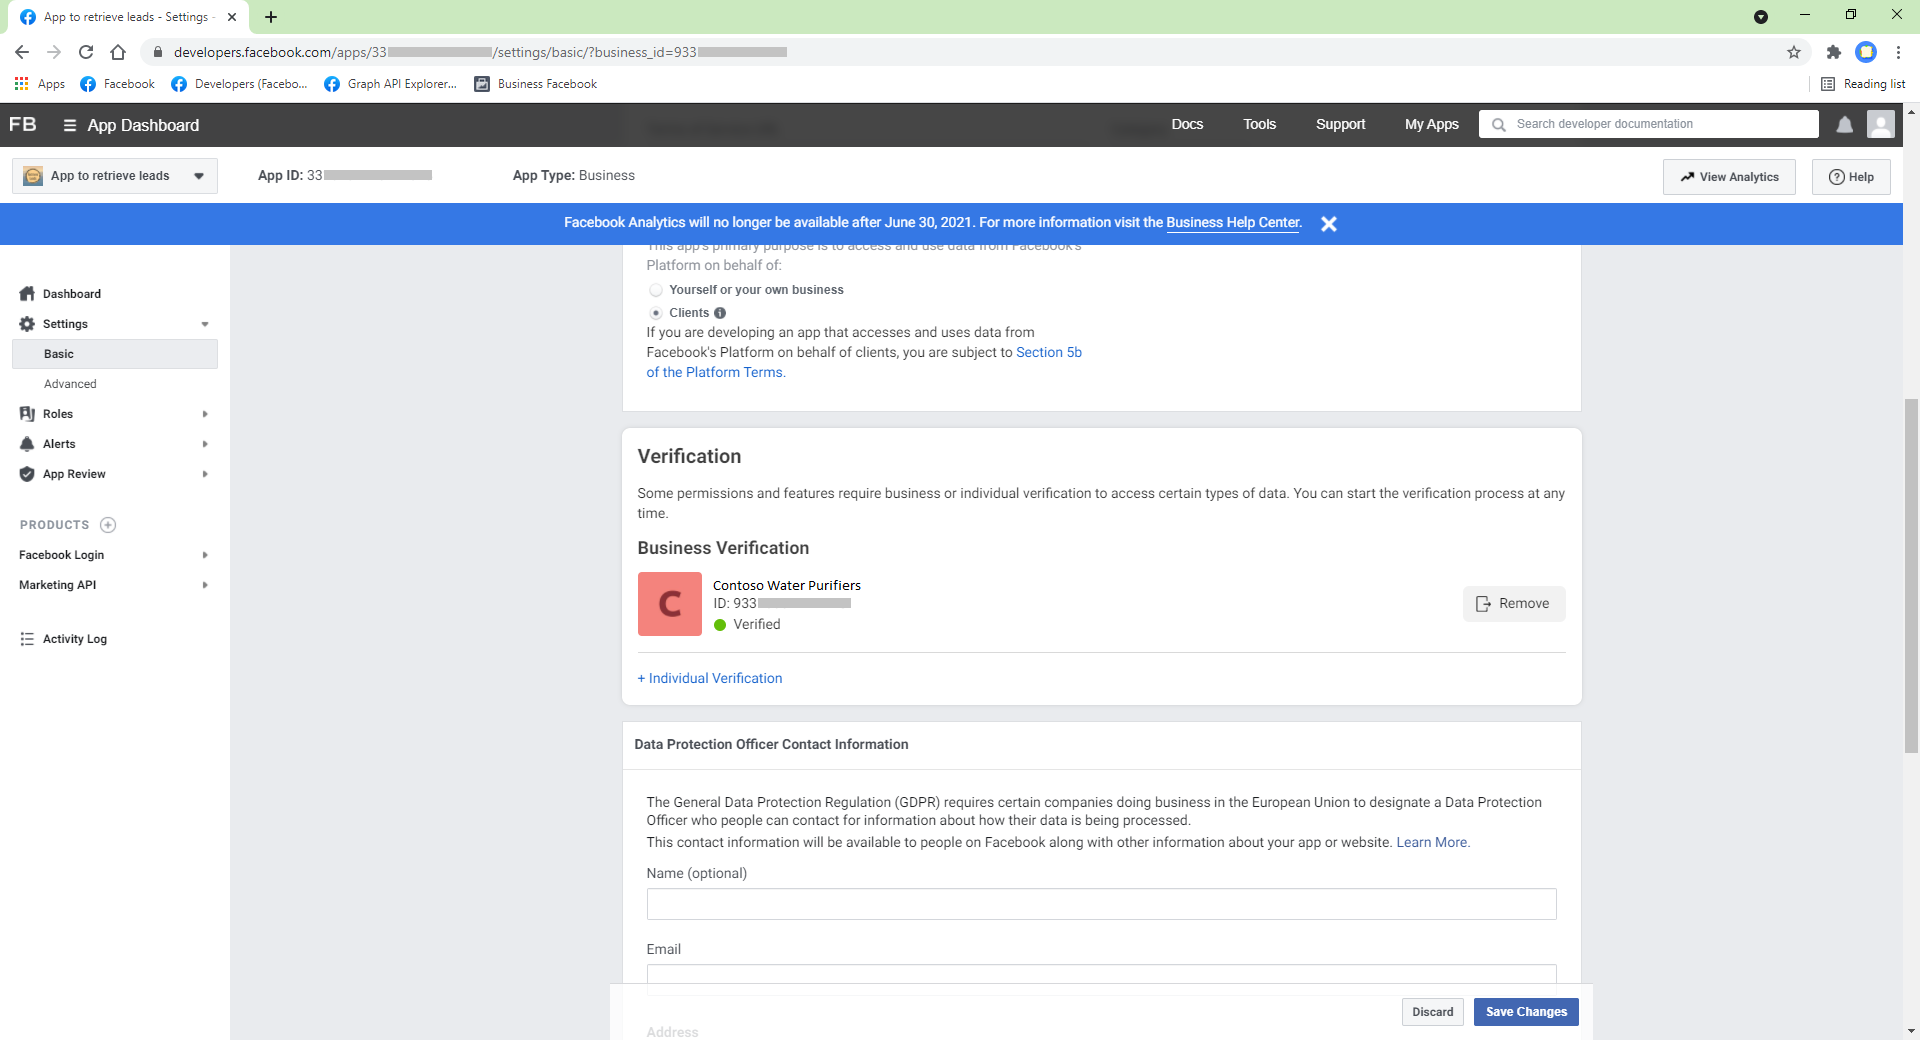Click the Dashboard home icon

(27, 294)
